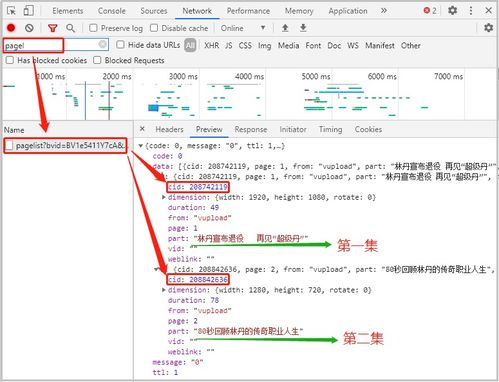Viewport: 499px width, 382px height.
Task: Select the pagelist?bvid request row
Action: [66, 145]
